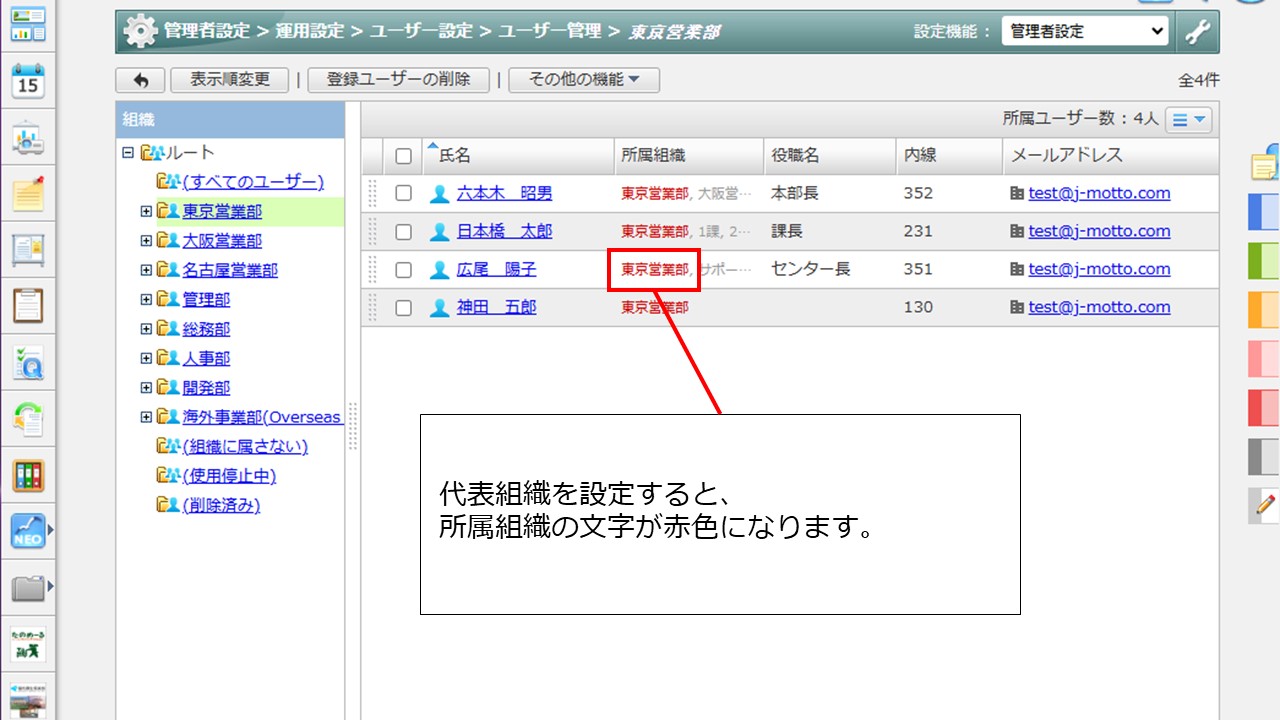Check the box for 六本木 昭男
The width and height of the screenshot is (1280, 720).
(403, 194)
